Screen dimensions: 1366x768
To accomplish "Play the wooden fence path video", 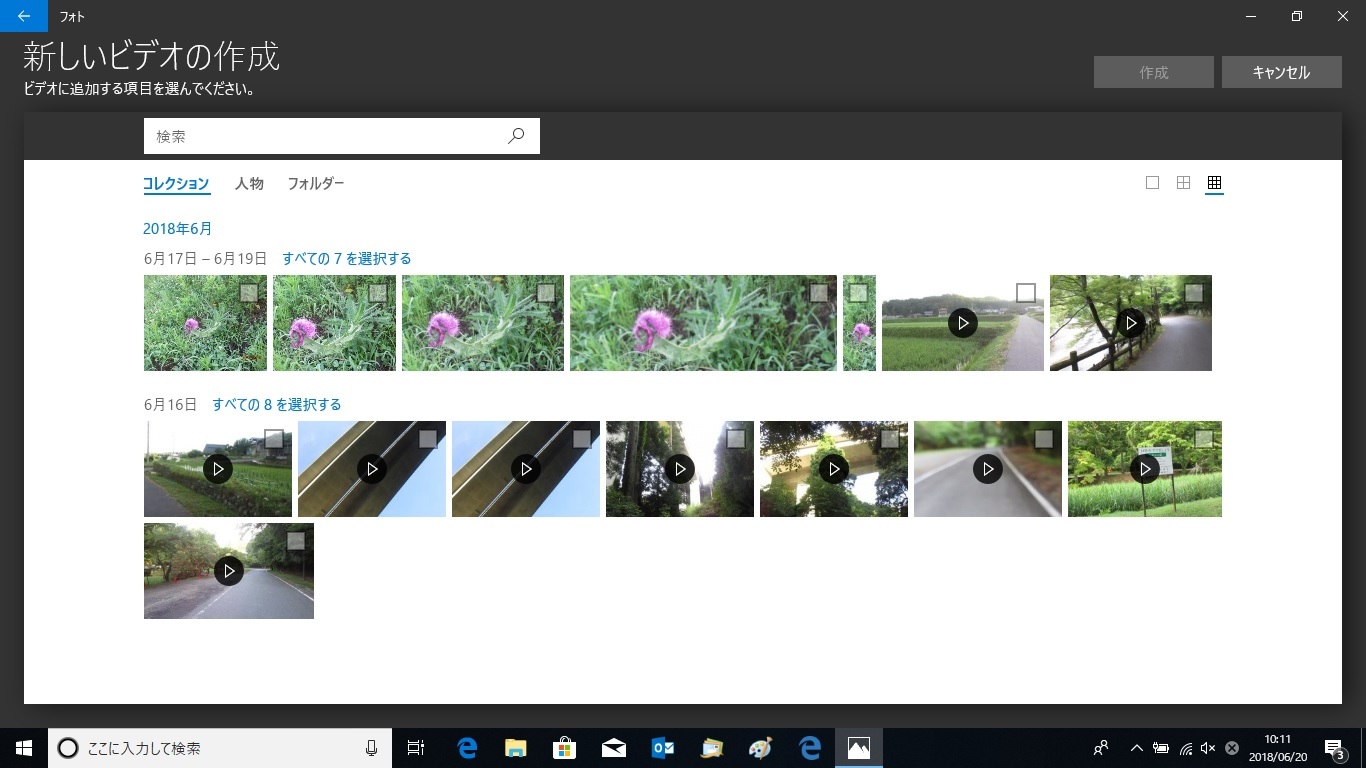I will click(x=1131, y=323).
